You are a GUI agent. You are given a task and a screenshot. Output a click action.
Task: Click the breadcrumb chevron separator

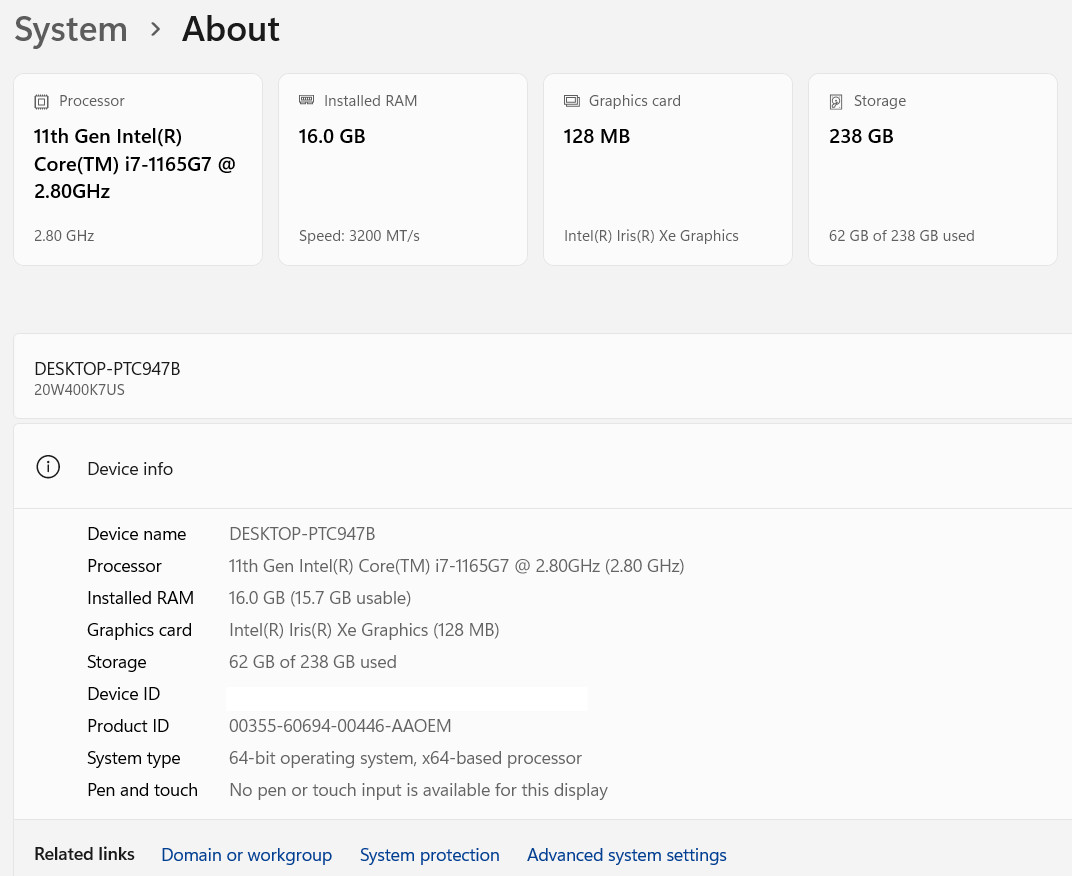[x=155, y=29]
